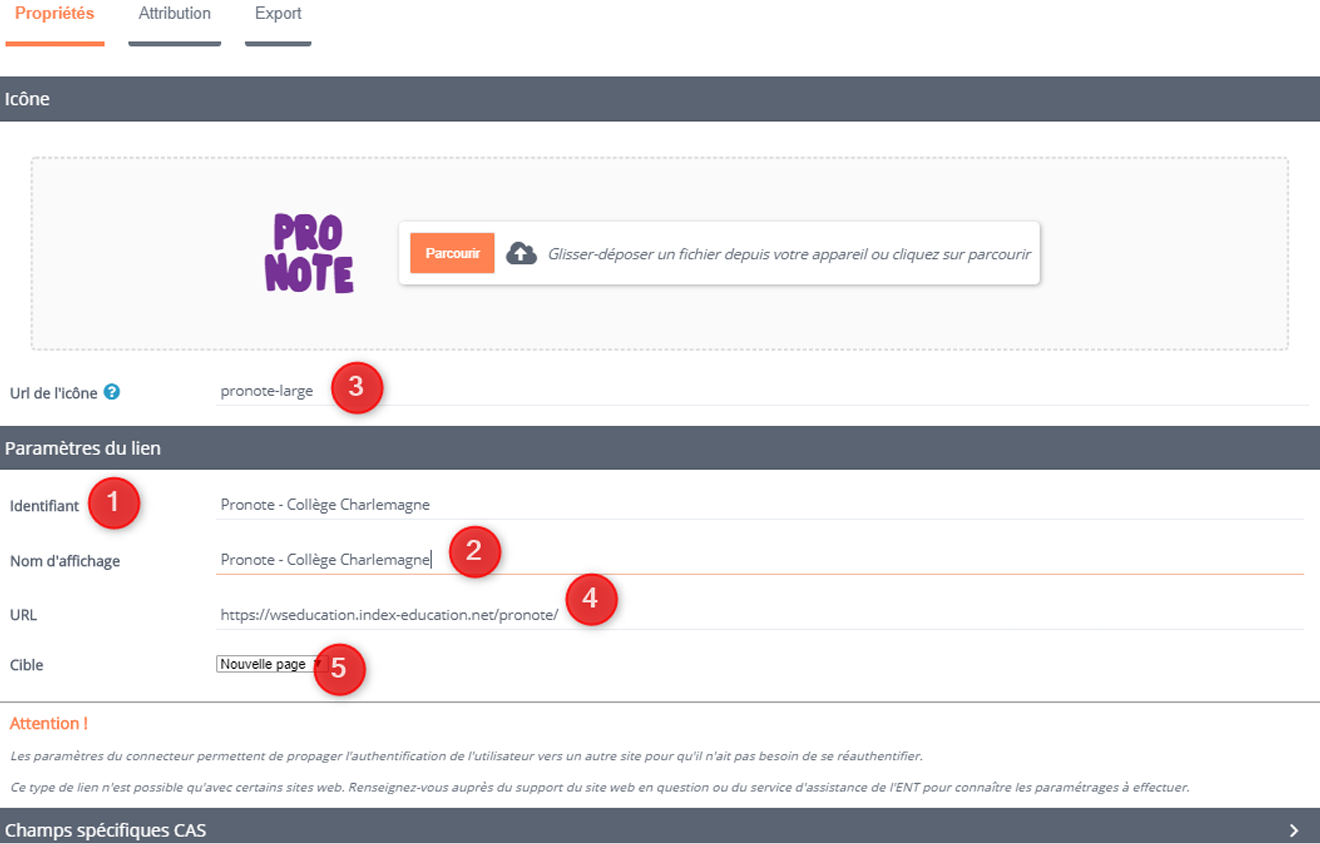Click red marker number 3
The width and height of the screenshot is (1320, 844).
pos(356,389)
